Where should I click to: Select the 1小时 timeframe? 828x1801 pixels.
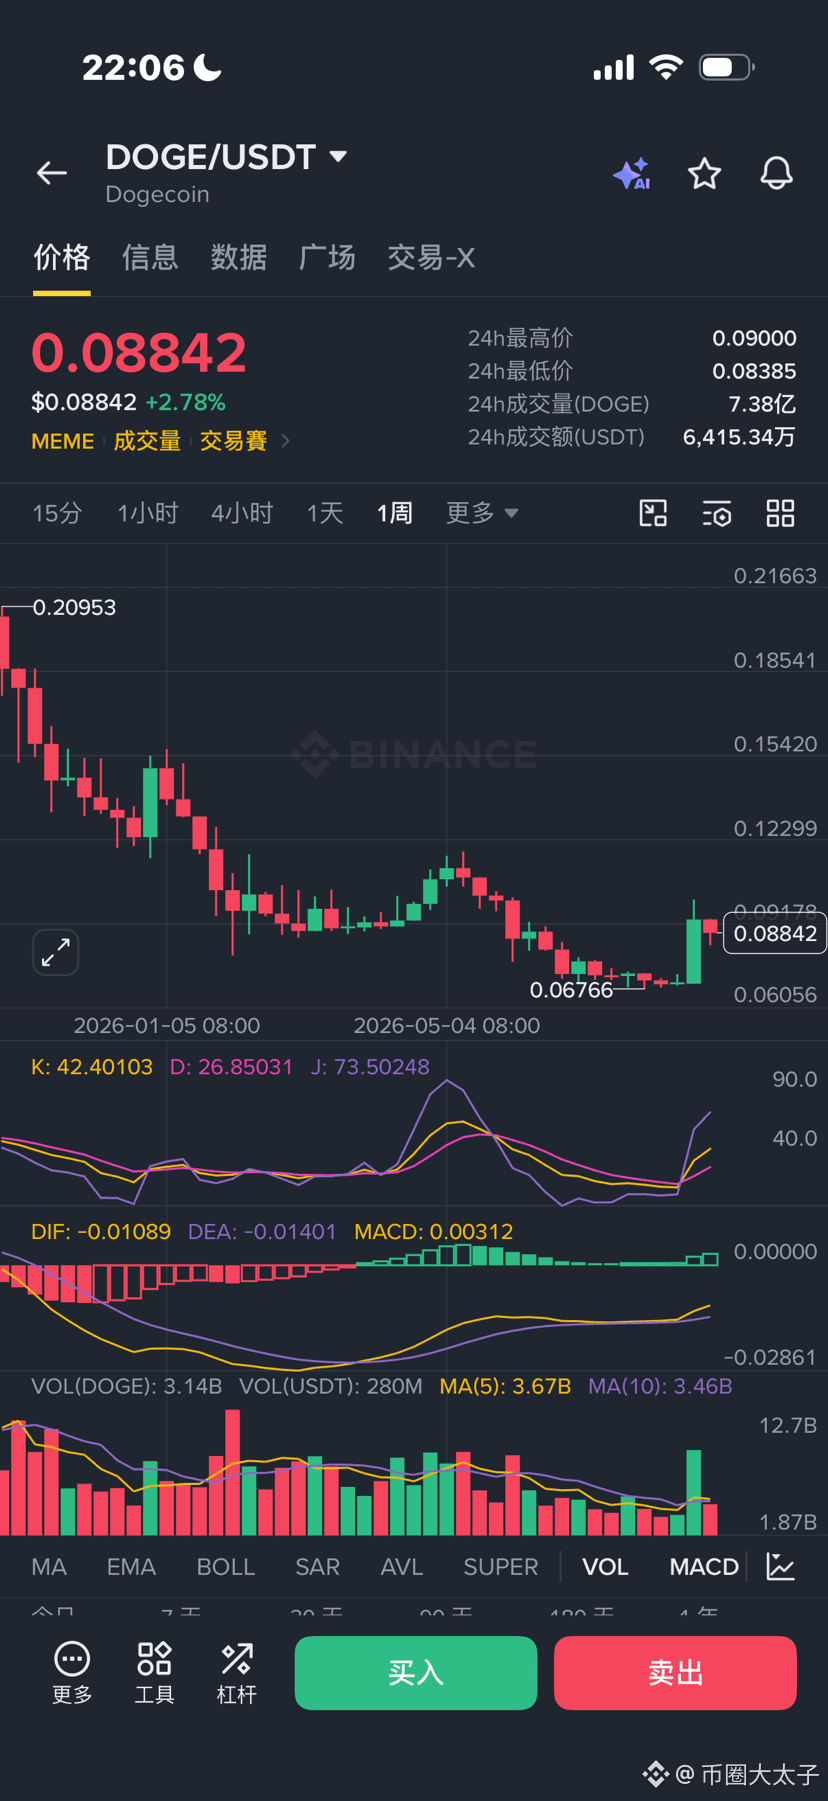tap(148, 513)
